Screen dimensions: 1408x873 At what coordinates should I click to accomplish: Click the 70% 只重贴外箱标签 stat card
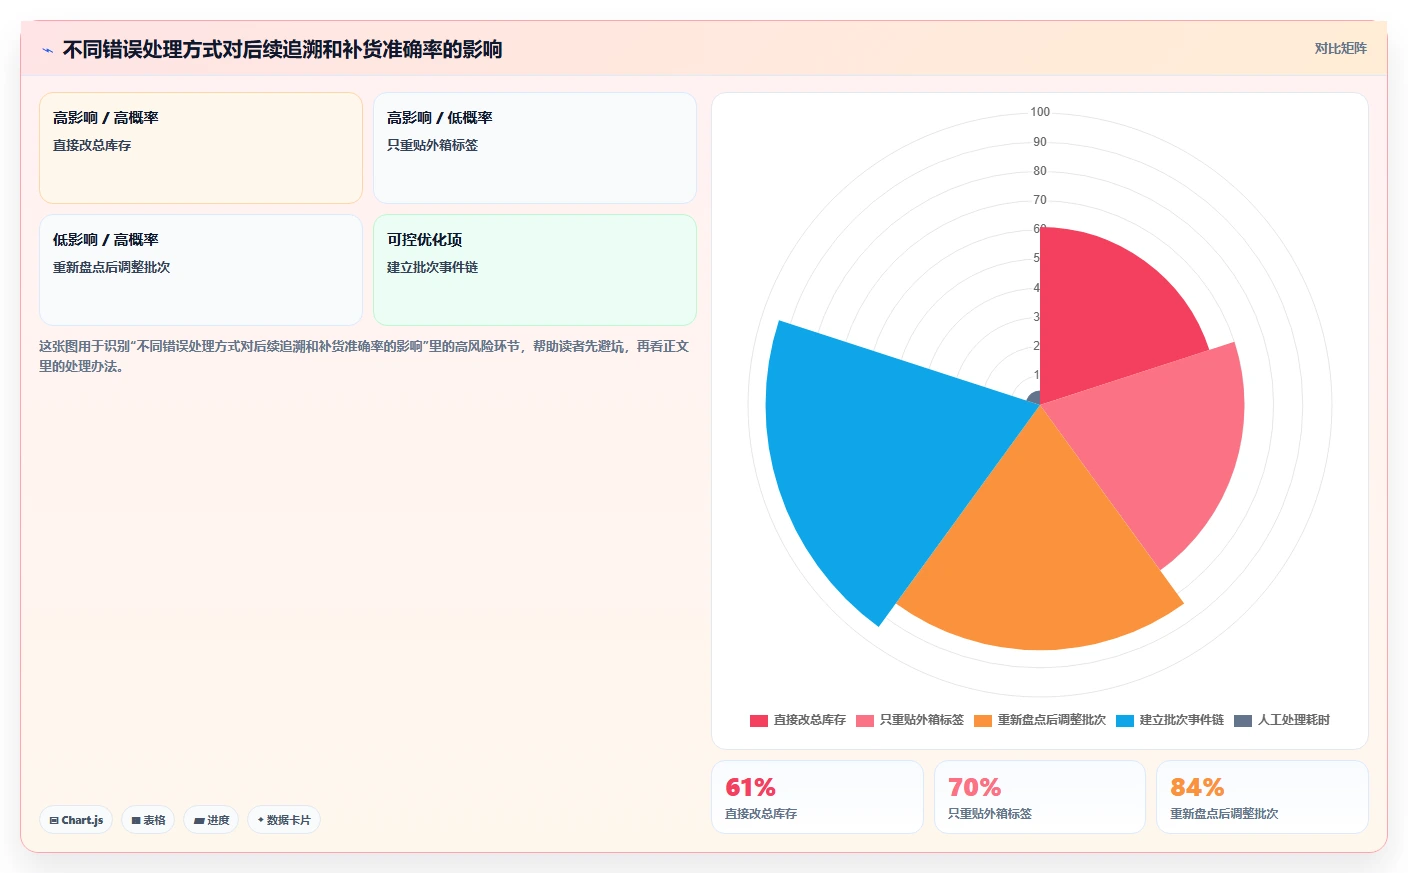click(x=1040, y=797)
